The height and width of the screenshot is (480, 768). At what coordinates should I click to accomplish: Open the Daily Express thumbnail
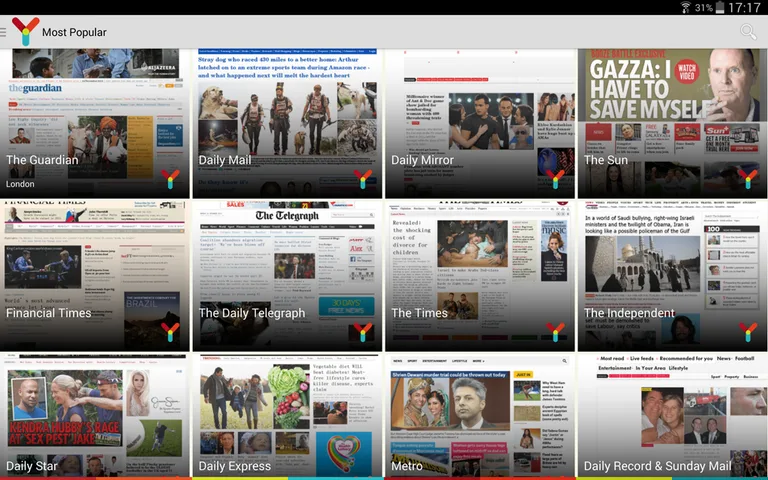click(287, 415)
